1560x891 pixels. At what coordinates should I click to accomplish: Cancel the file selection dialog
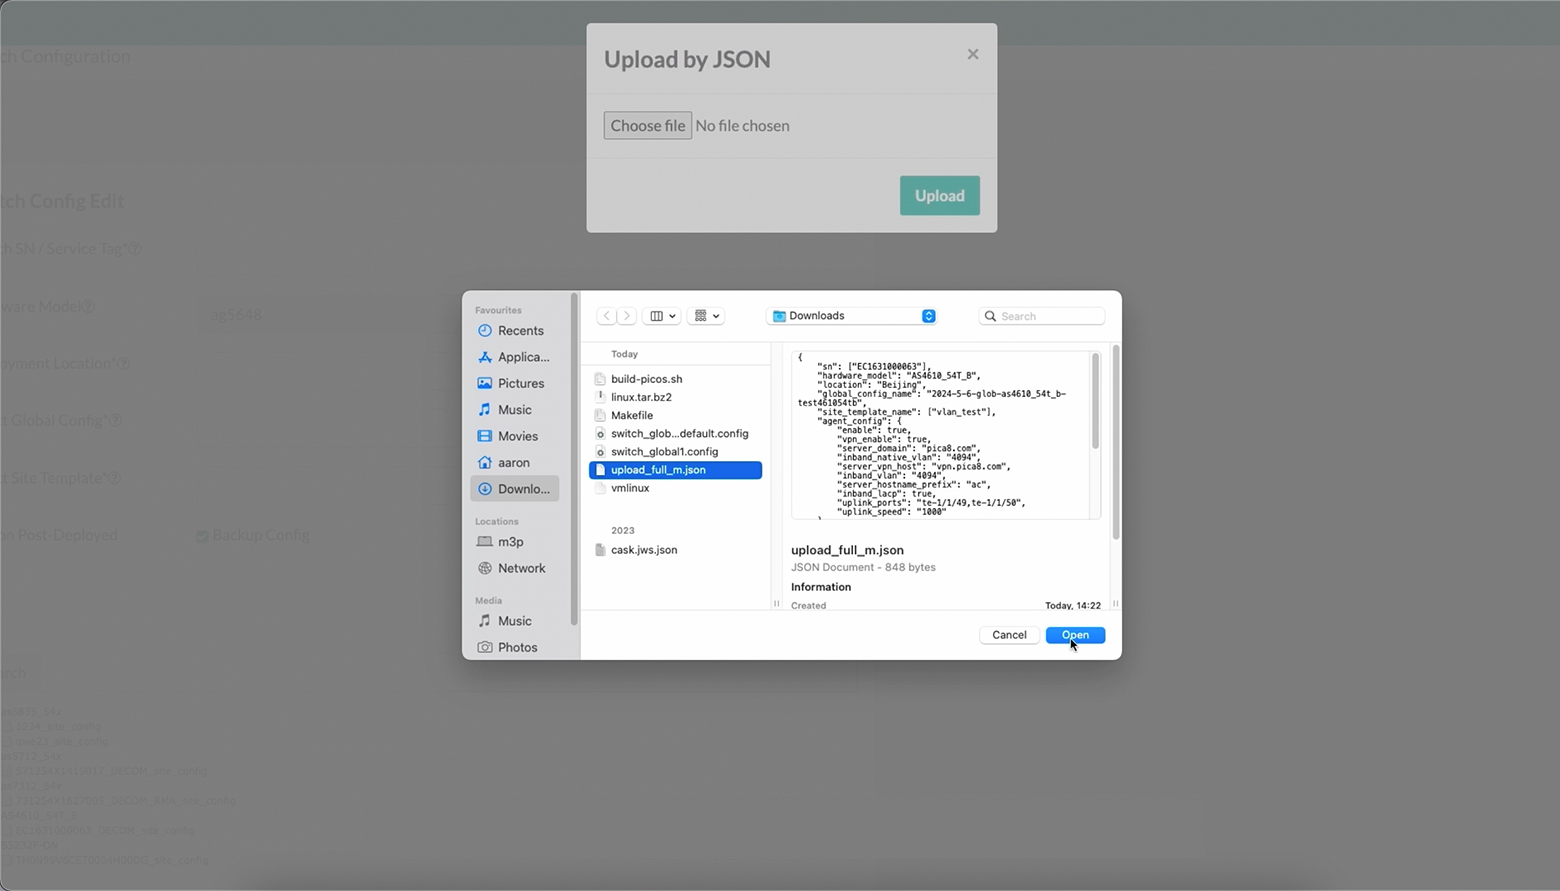pyautogui.click(x=1008, y=635)
